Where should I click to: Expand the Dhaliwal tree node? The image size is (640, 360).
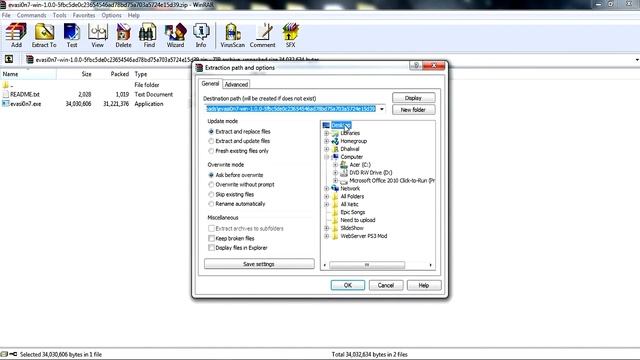pos(327,149)
